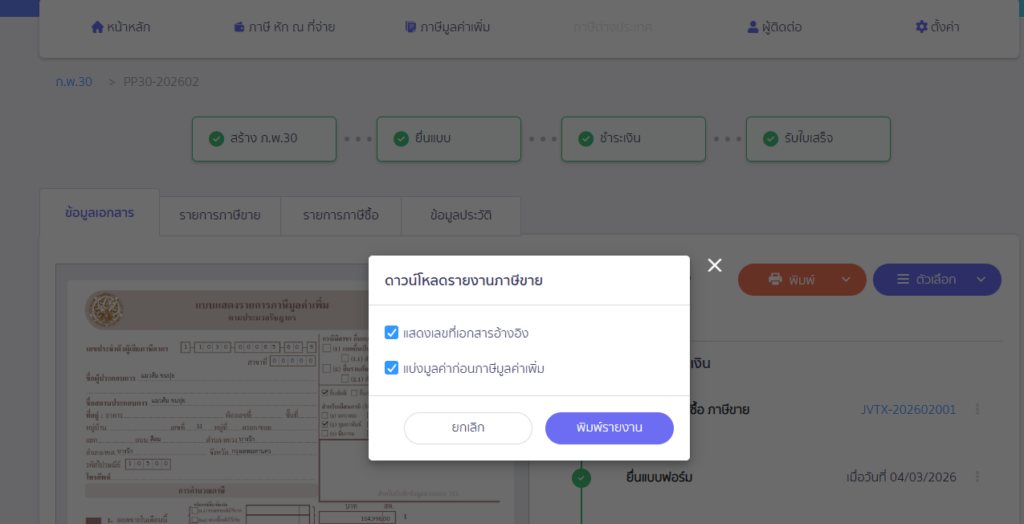Expand the พิมพ์ dropdown arrow
This screenshot has width=1024, height=524.
pyautogui.click(x=846, y=280)
